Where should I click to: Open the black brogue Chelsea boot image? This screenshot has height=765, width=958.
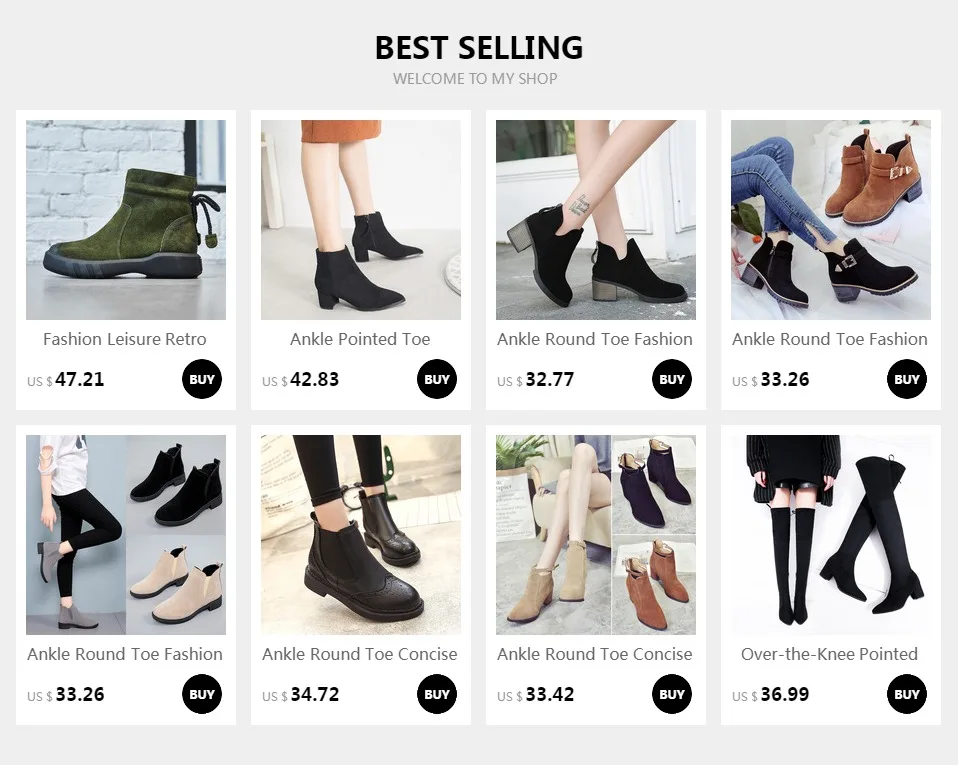(x=361, y=535)
